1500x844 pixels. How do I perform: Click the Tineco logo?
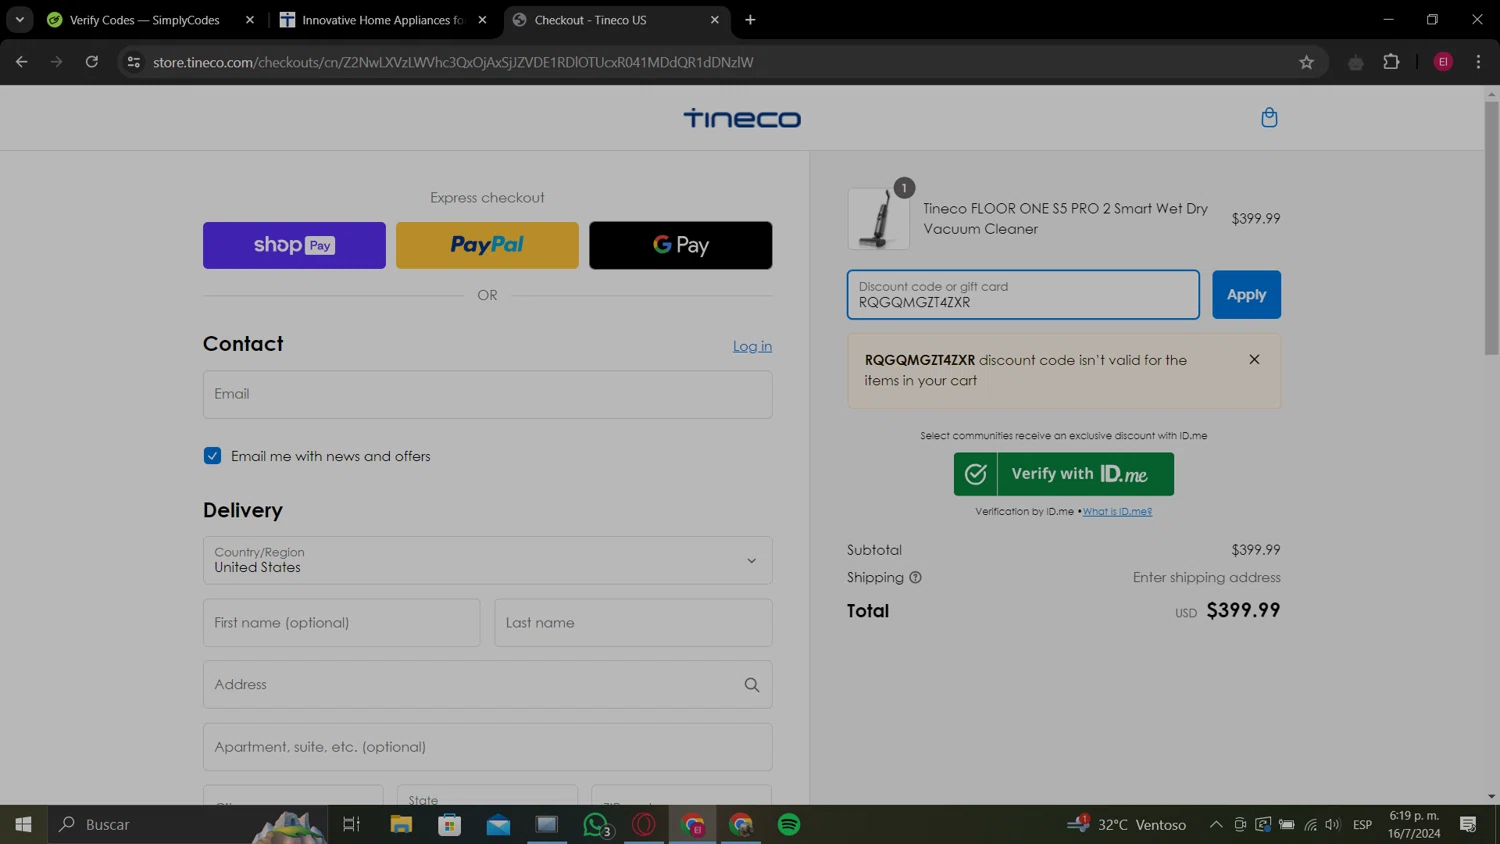coord(742,118)
